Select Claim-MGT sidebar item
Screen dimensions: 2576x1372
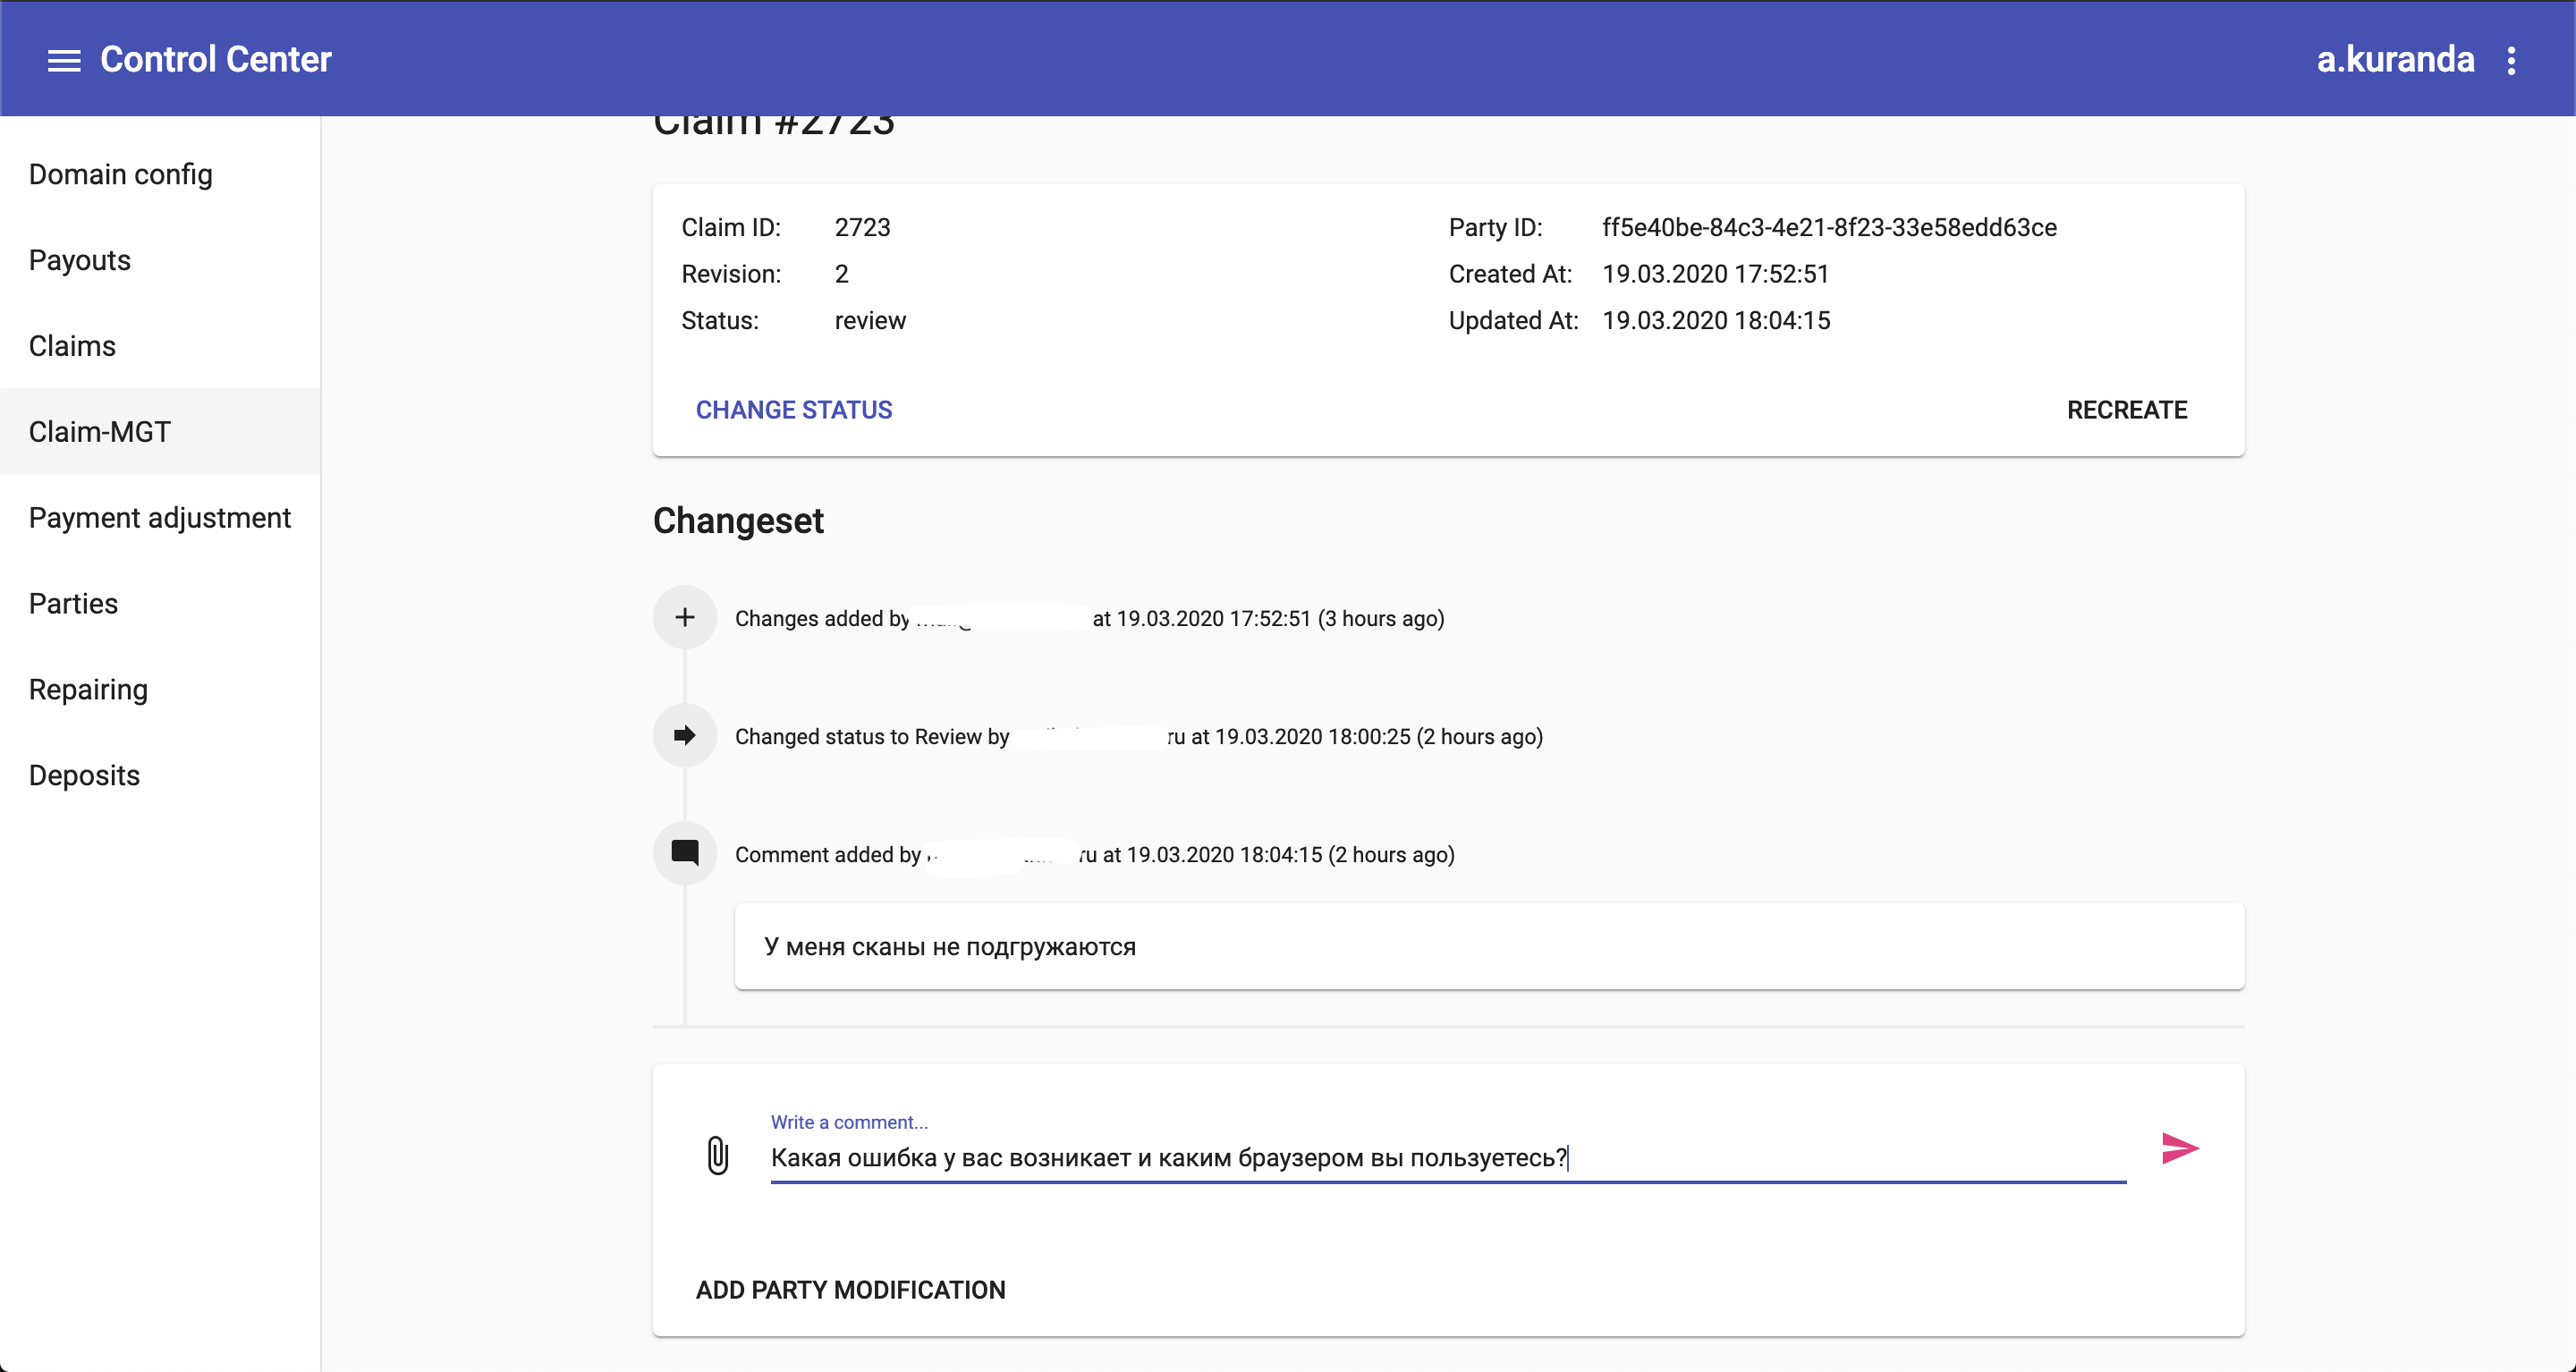pyautogui.click(x=160, y=431)
